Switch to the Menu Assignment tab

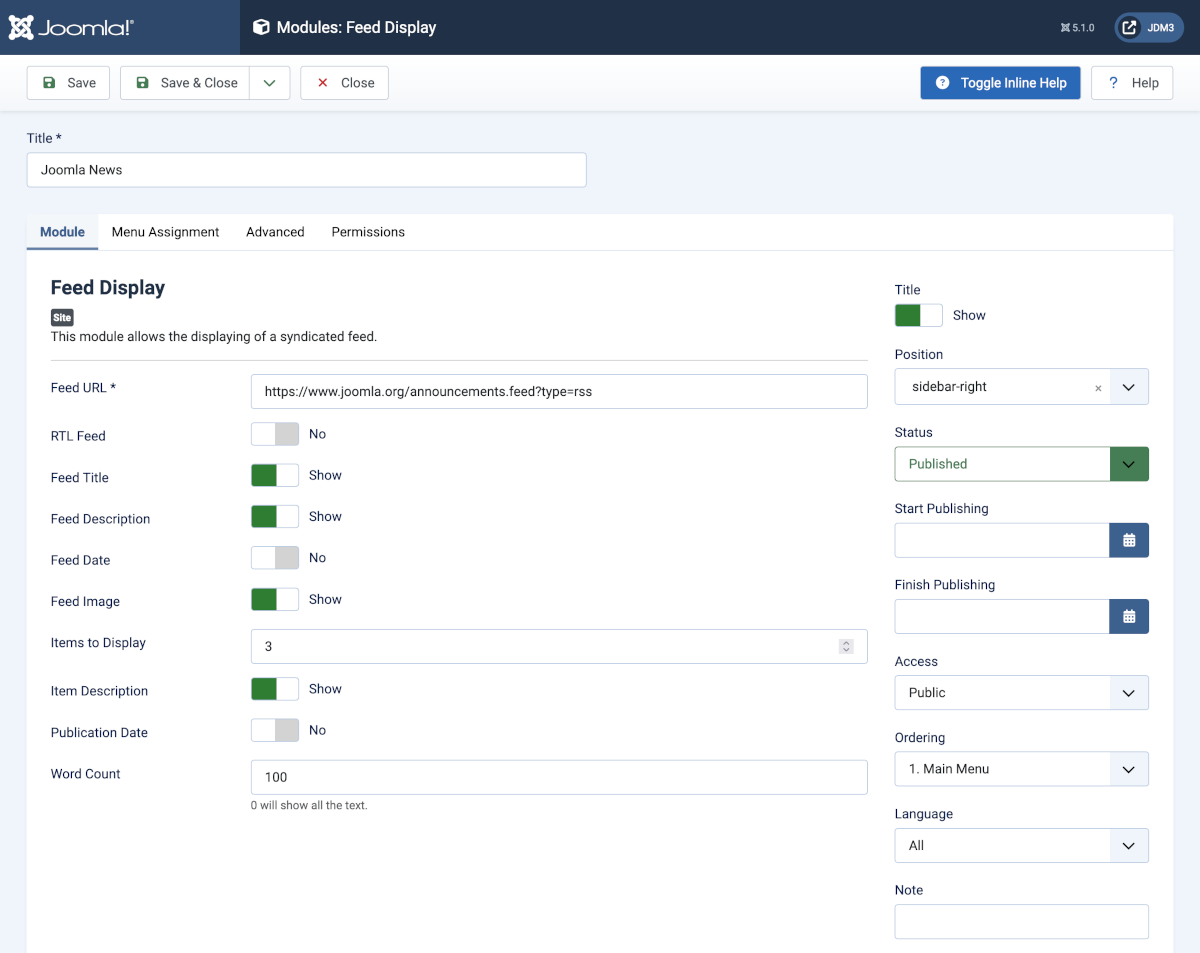click(x=165, y=232)
